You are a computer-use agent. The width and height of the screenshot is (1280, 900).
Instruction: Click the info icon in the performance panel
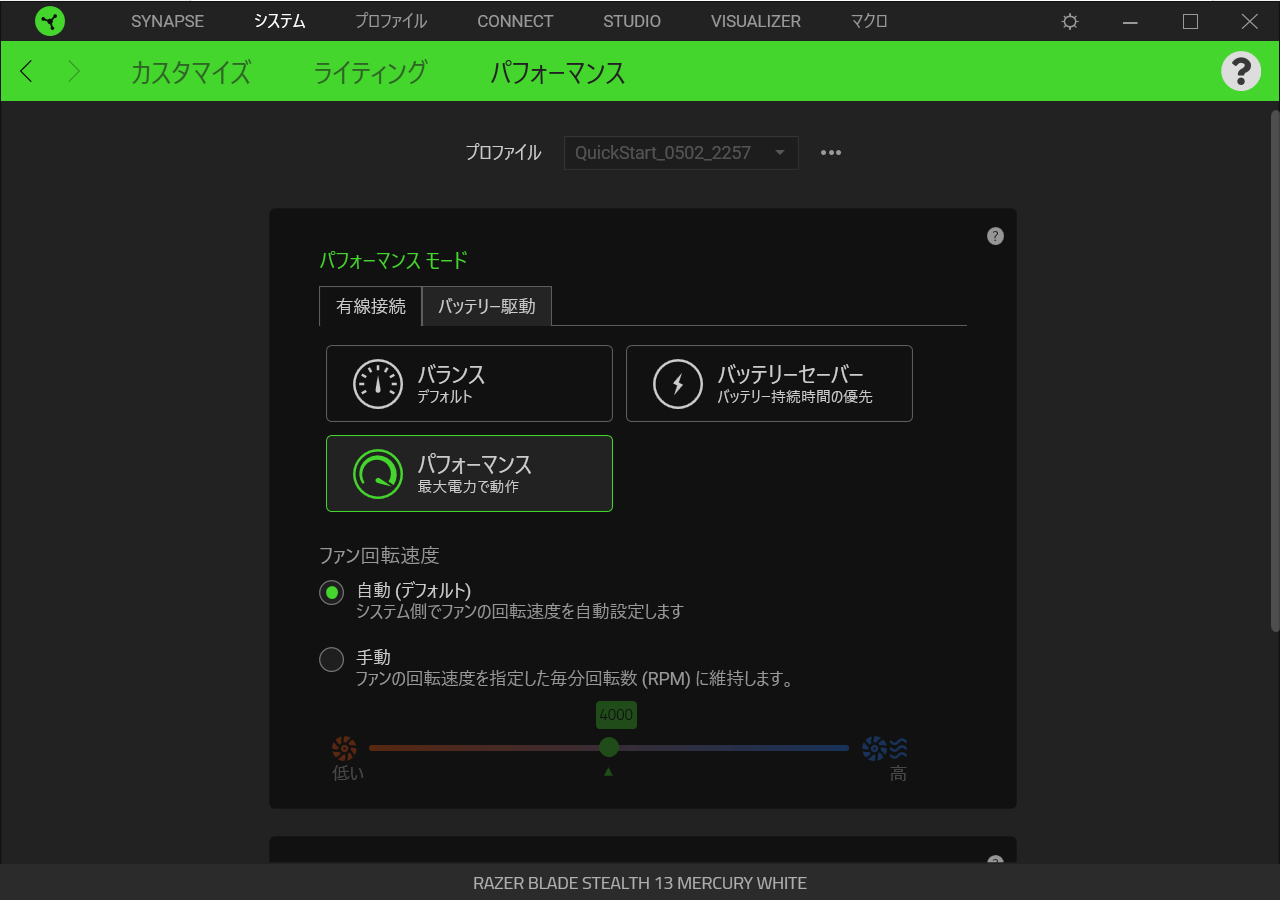pos(995,235)
